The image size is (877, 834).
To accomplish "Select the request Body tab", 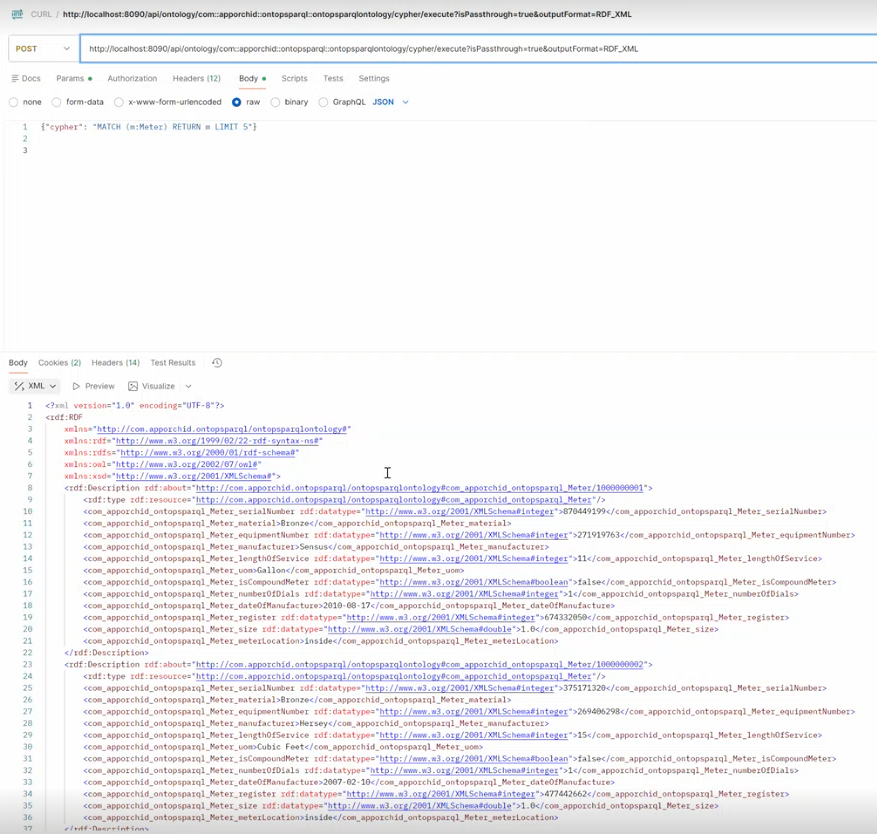I will coord(252,78).
